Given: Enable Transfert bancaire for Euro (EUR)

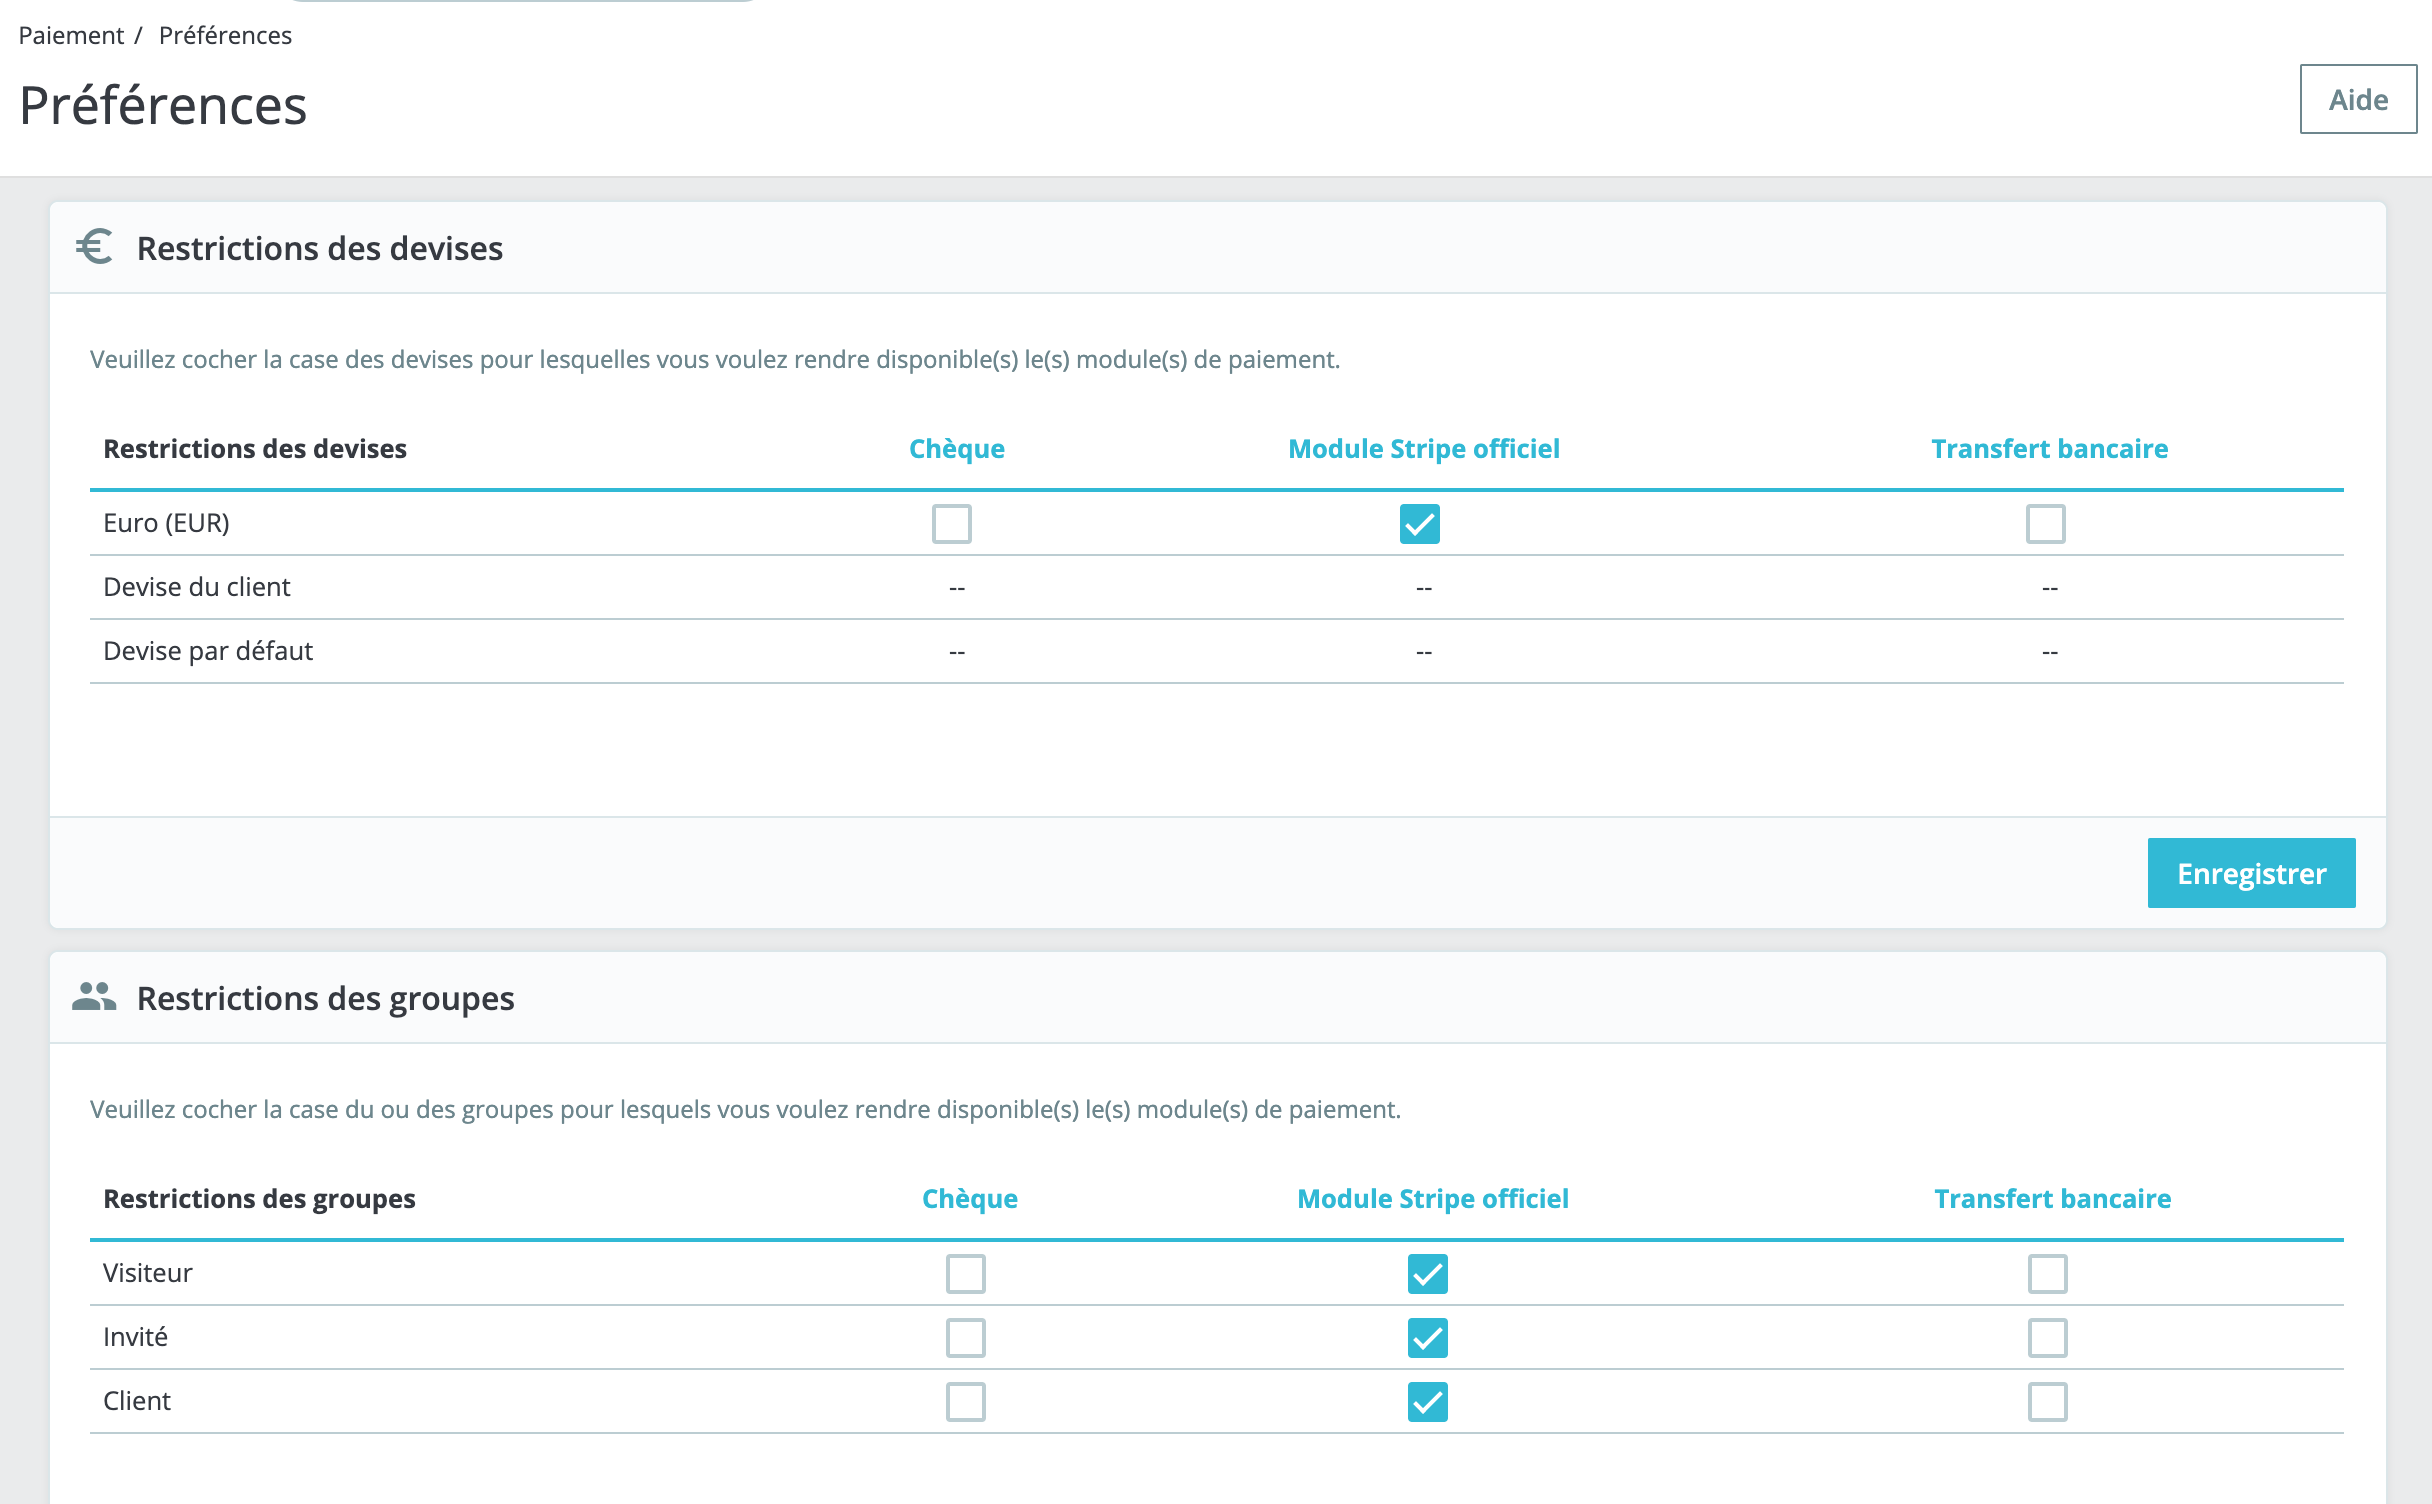Looking at the screenshot, I should 2045,524.
